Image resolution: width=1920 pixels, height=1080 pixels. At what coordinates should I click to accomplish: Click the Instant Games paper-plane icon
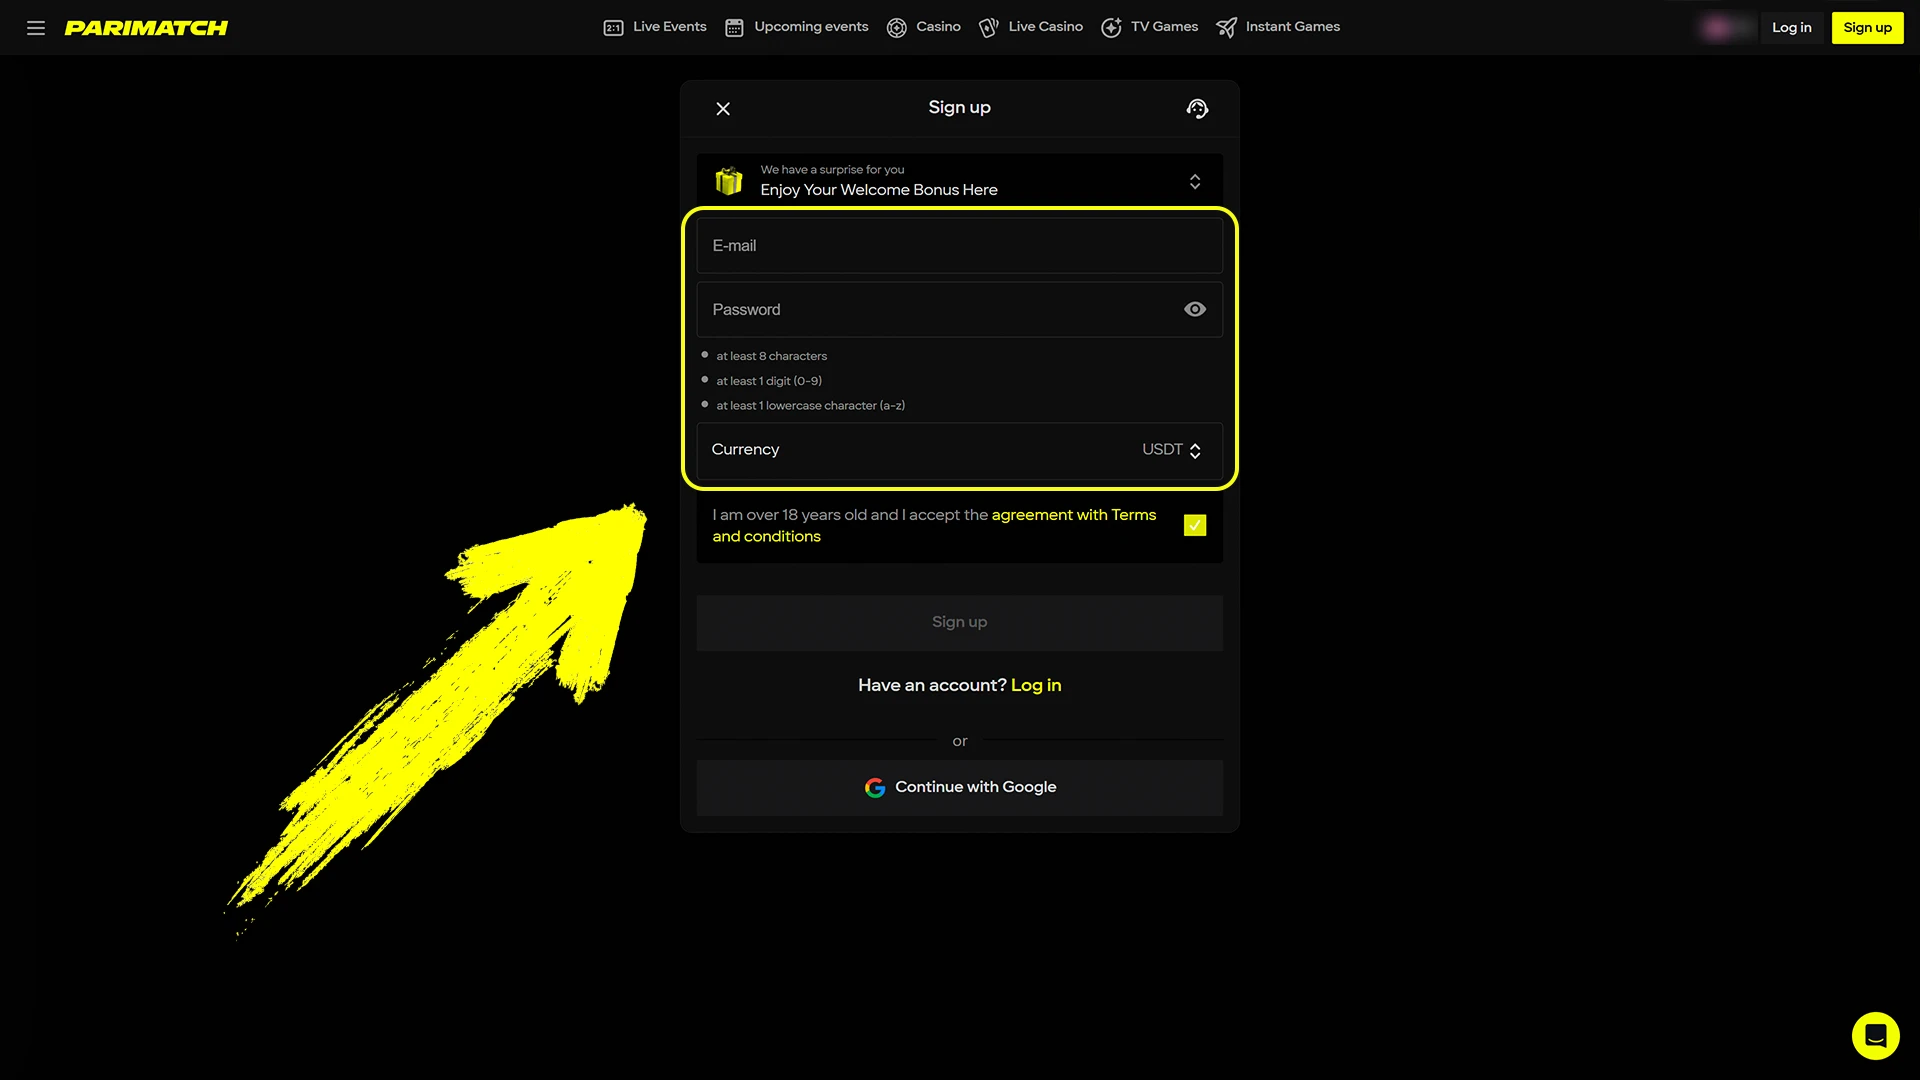click(x=1227, y=27)
